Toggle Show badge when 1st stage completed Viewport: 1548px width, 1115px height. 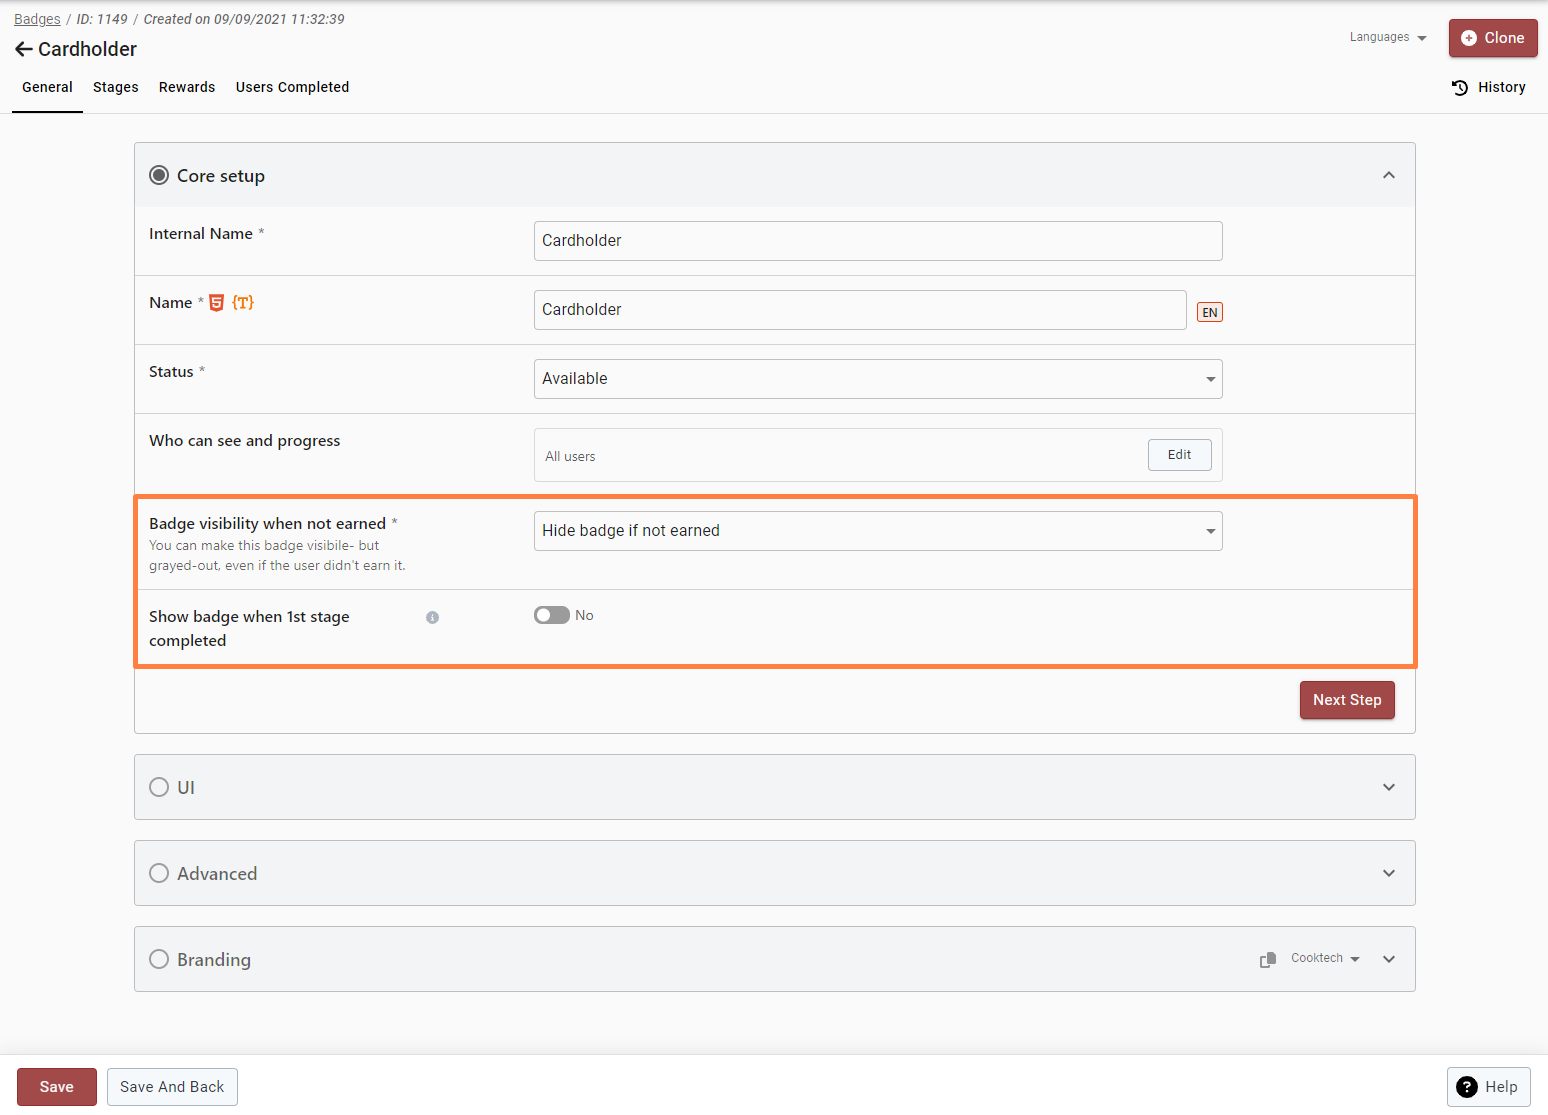[552, 615]
